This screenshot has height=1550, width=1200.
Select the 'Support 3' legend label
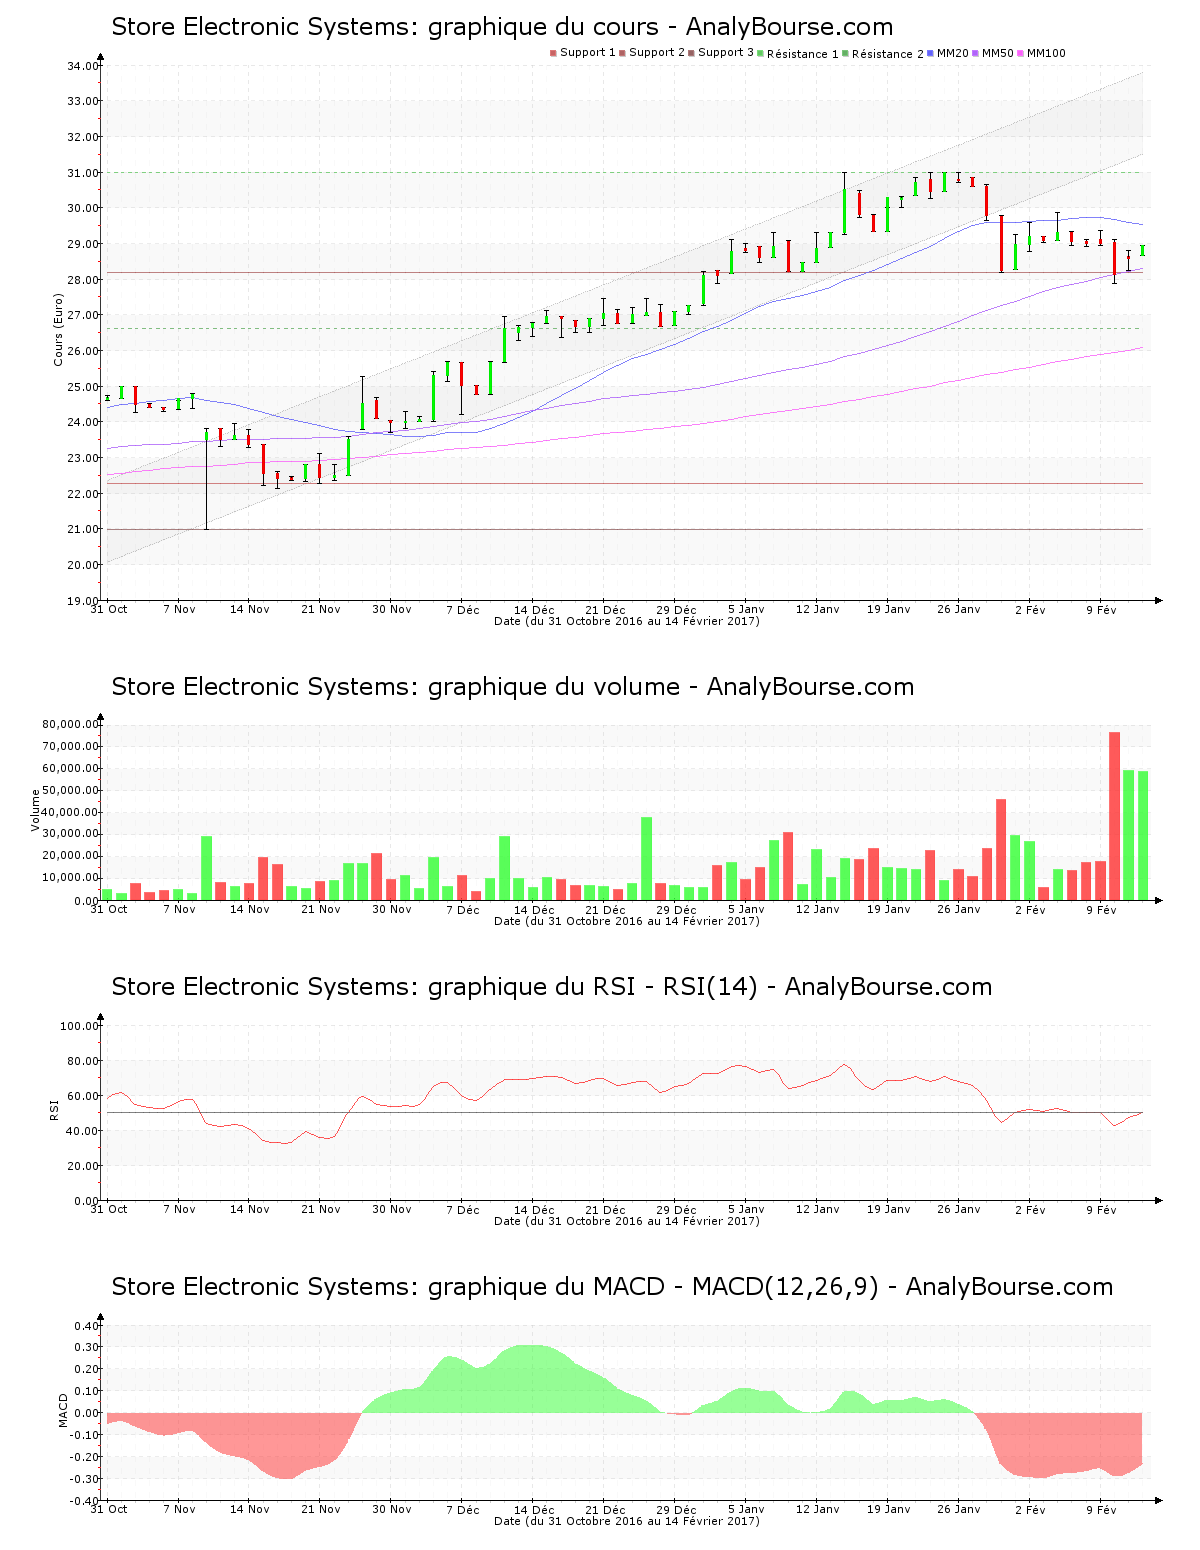click(726, 53)
